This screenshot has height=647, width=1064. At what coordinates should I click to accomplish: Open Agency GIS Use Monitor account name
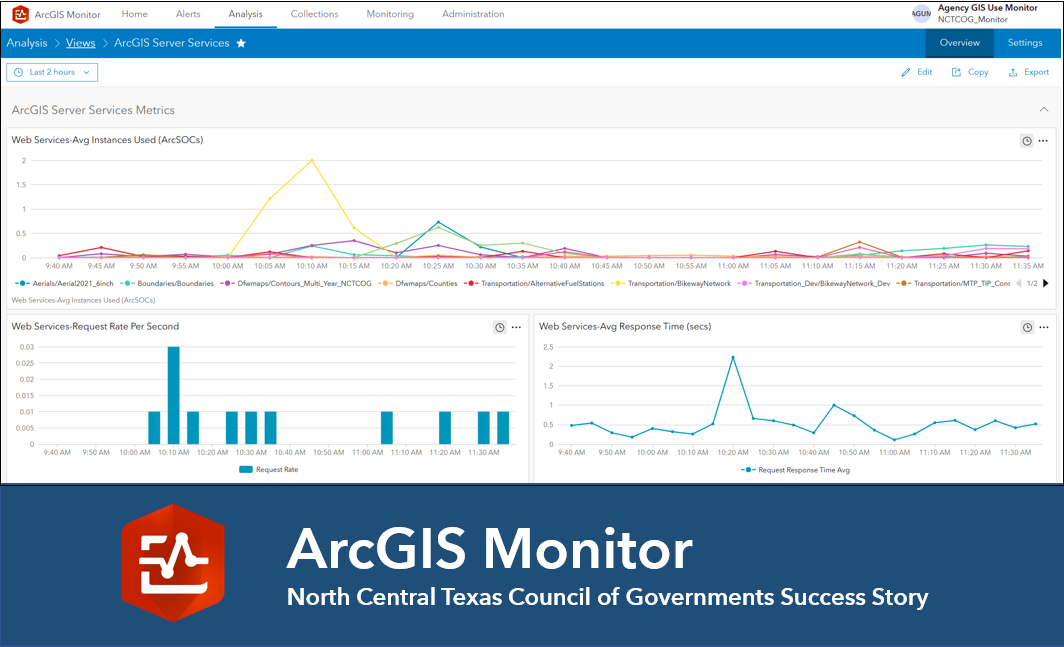click(x=987, y=8)
